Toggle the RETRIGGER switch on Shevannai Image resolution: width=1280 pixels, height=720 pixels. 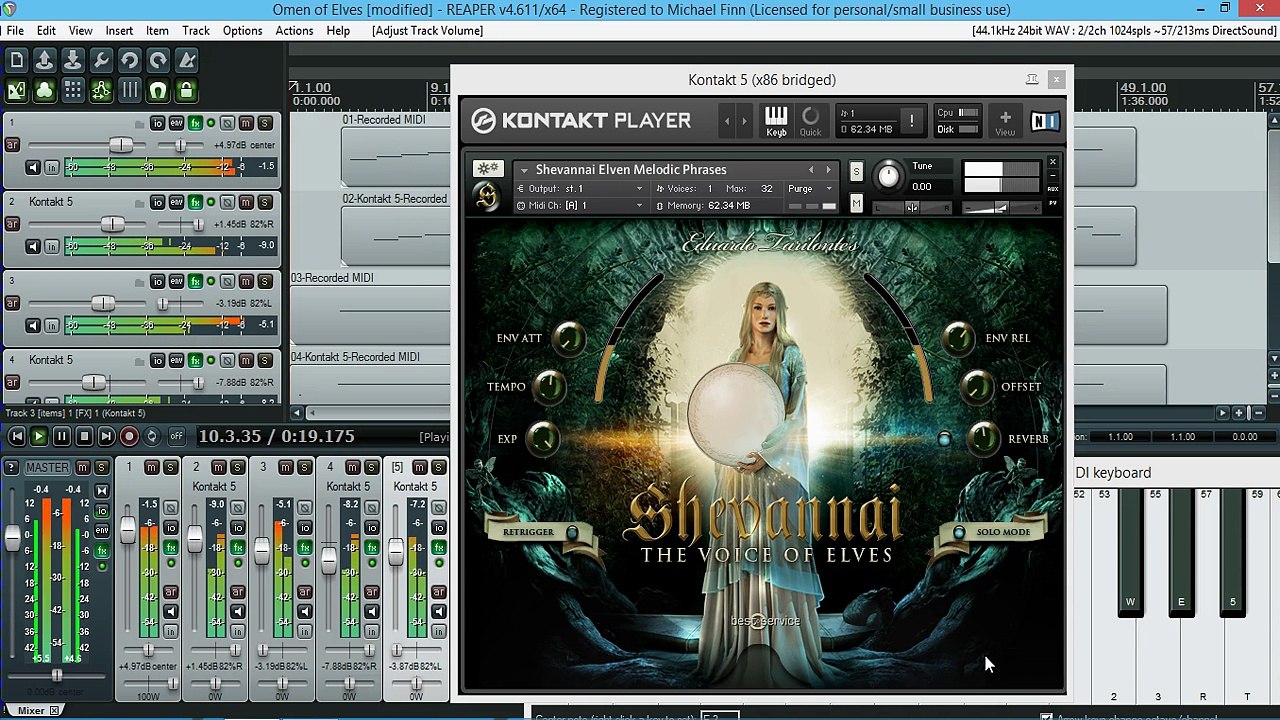pos(572,532)
